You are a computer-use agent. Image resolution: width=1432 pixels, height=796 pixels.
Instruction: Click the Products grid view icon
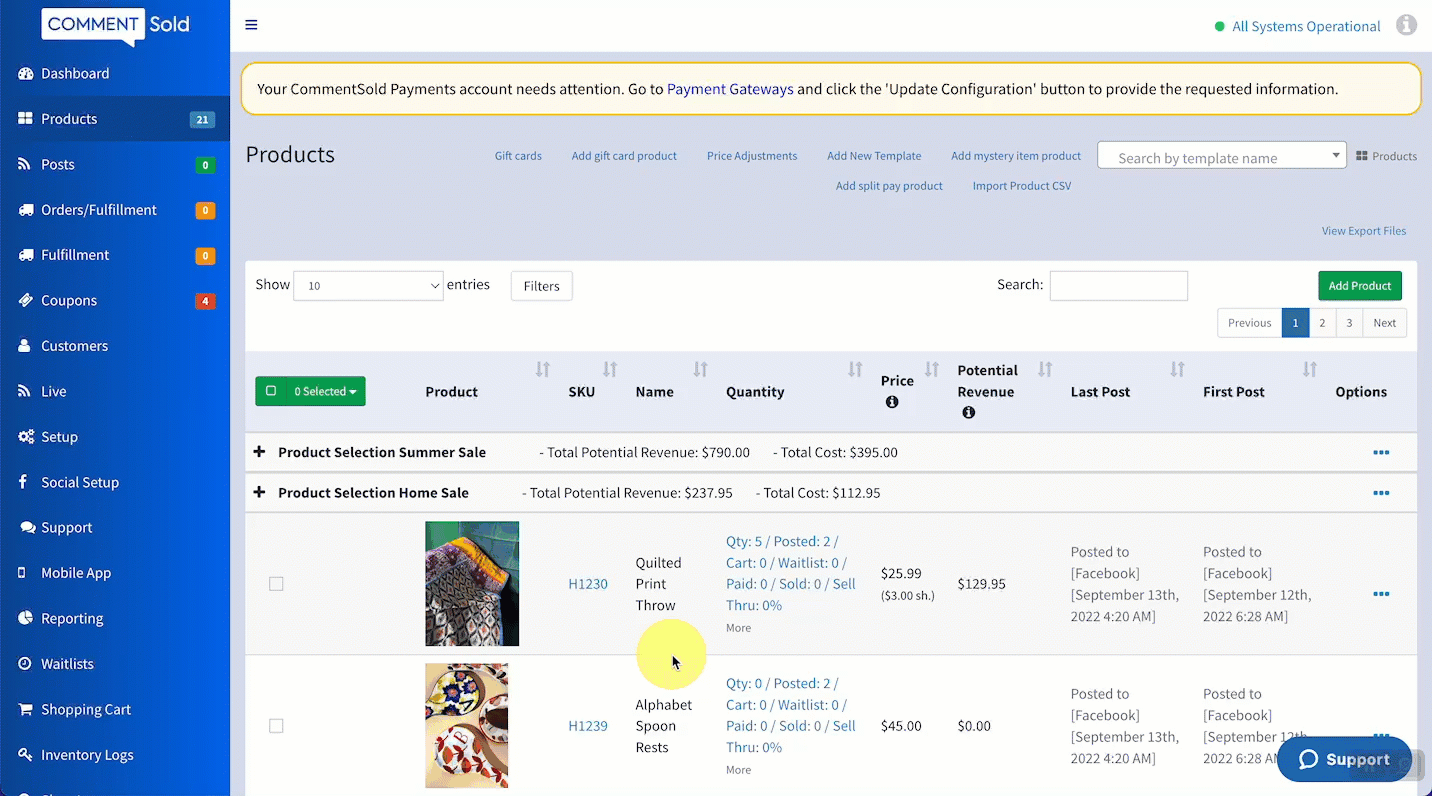[x=1362, y=156]
